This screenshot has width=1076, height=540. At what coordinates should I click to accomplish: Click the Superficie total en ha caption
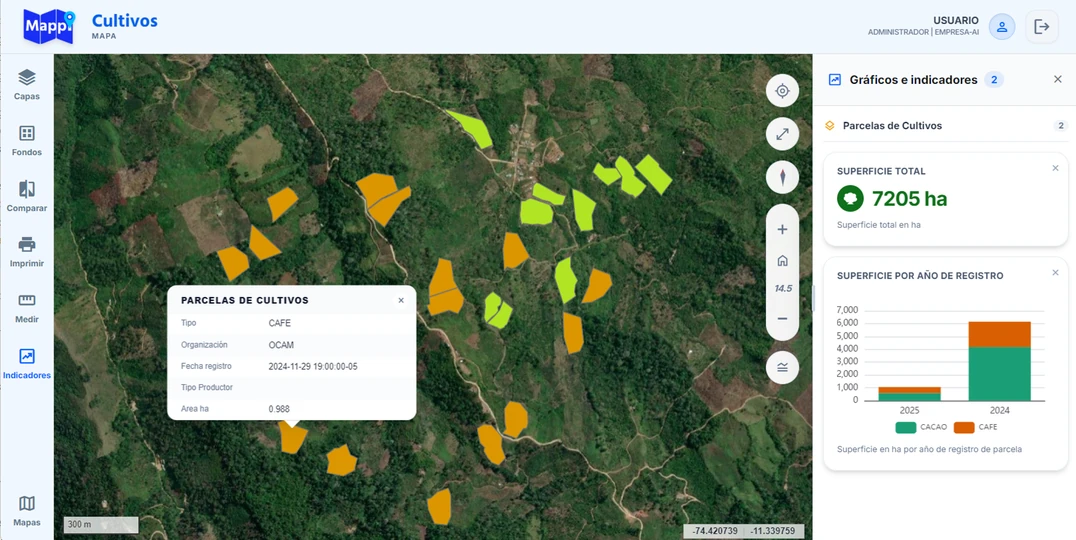pyautogui.click(x=879, y=224)
